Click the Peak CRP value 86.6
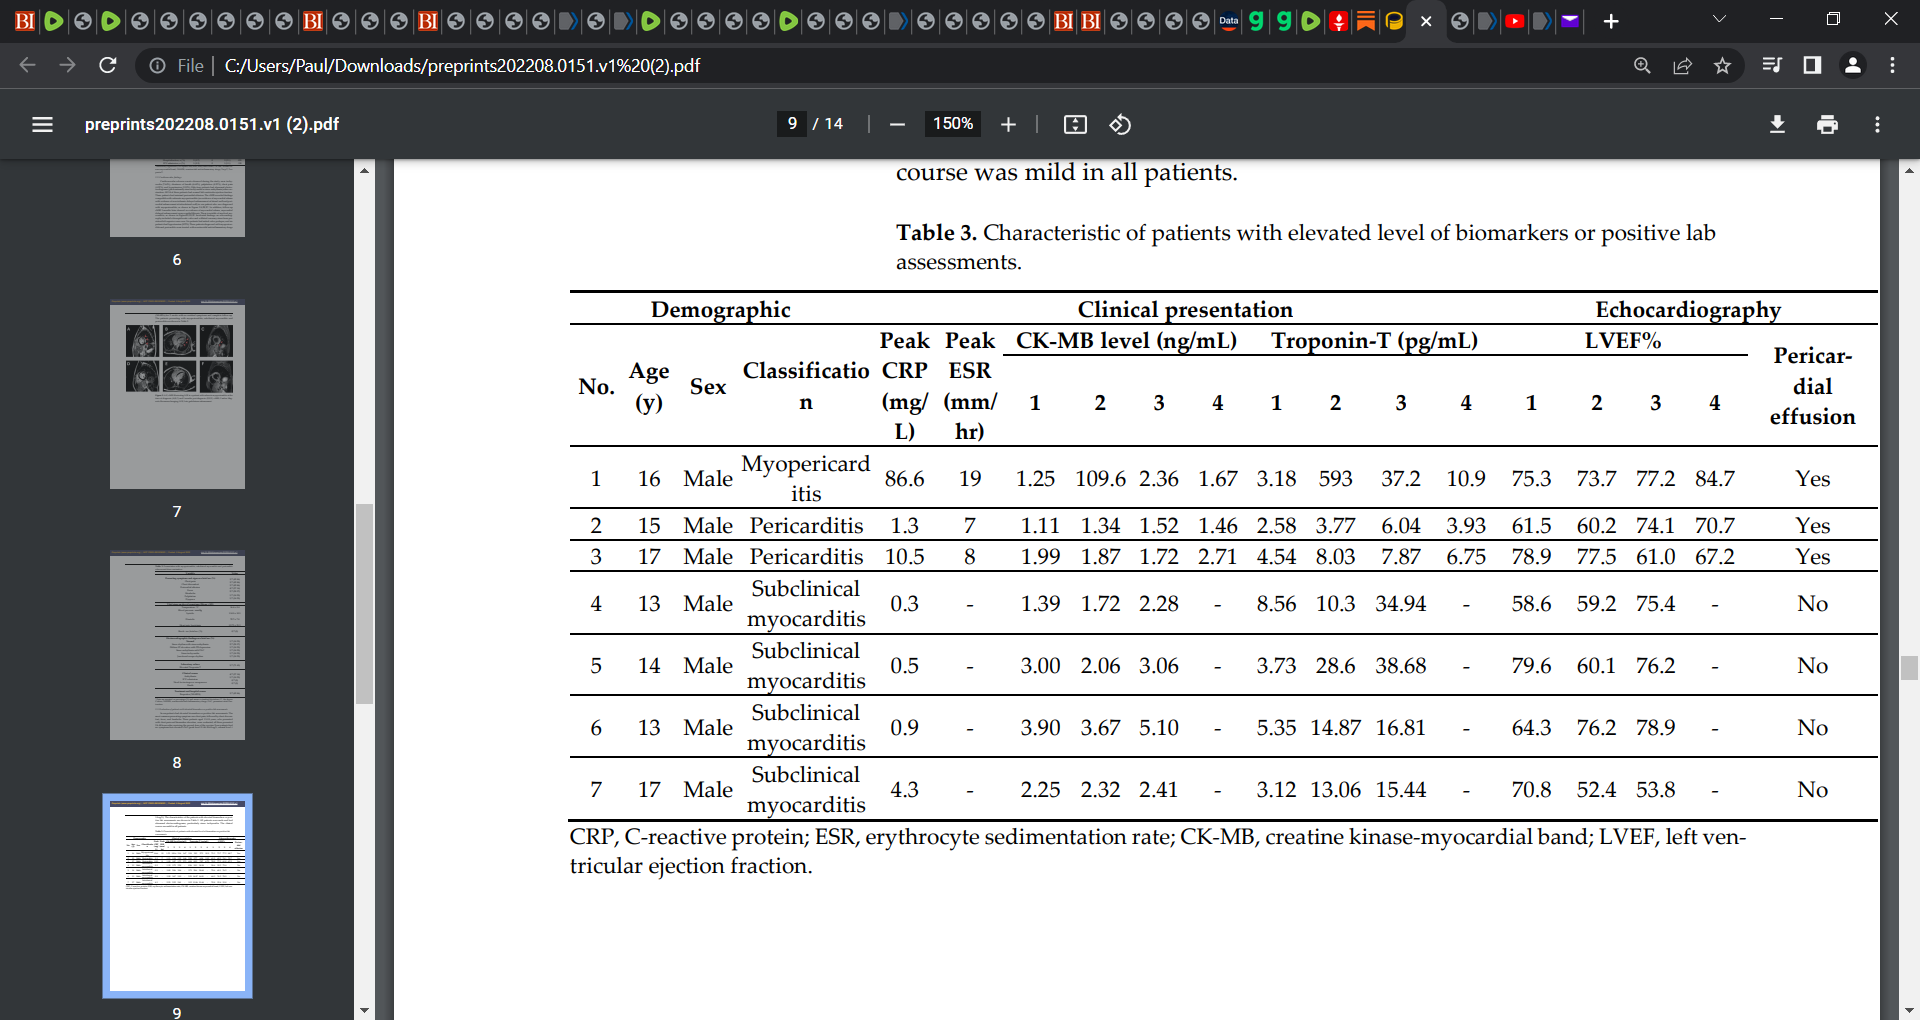The width and height of the screenshot is (1920, 1020). click(x=904, y=478)
